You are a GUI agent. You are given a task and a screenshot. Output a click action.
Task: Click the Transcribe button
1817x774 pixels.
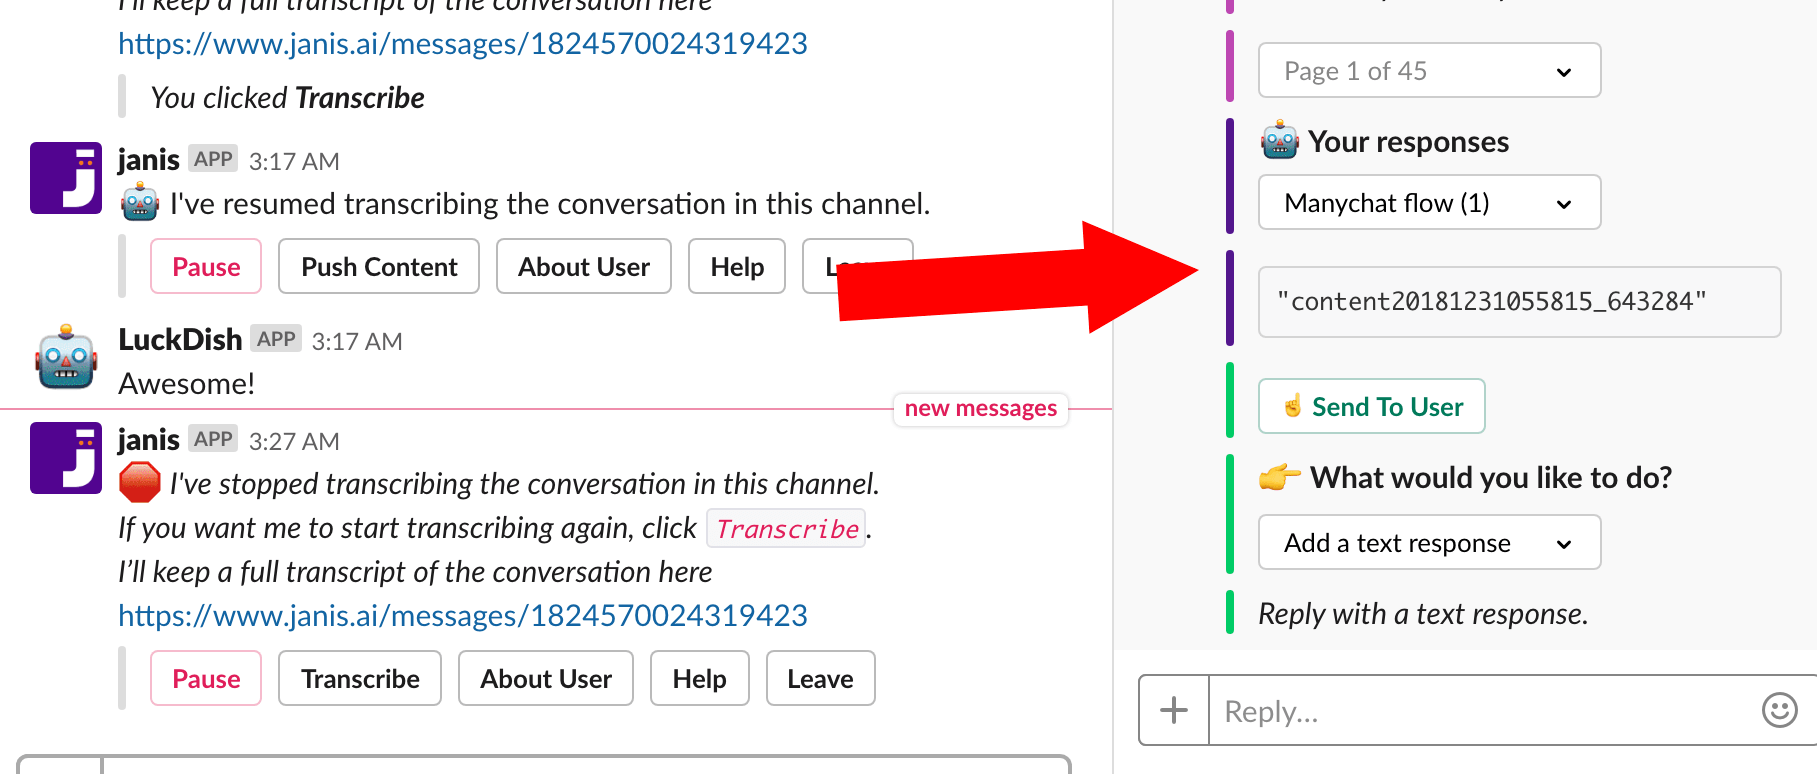click(x=360, y=678)
